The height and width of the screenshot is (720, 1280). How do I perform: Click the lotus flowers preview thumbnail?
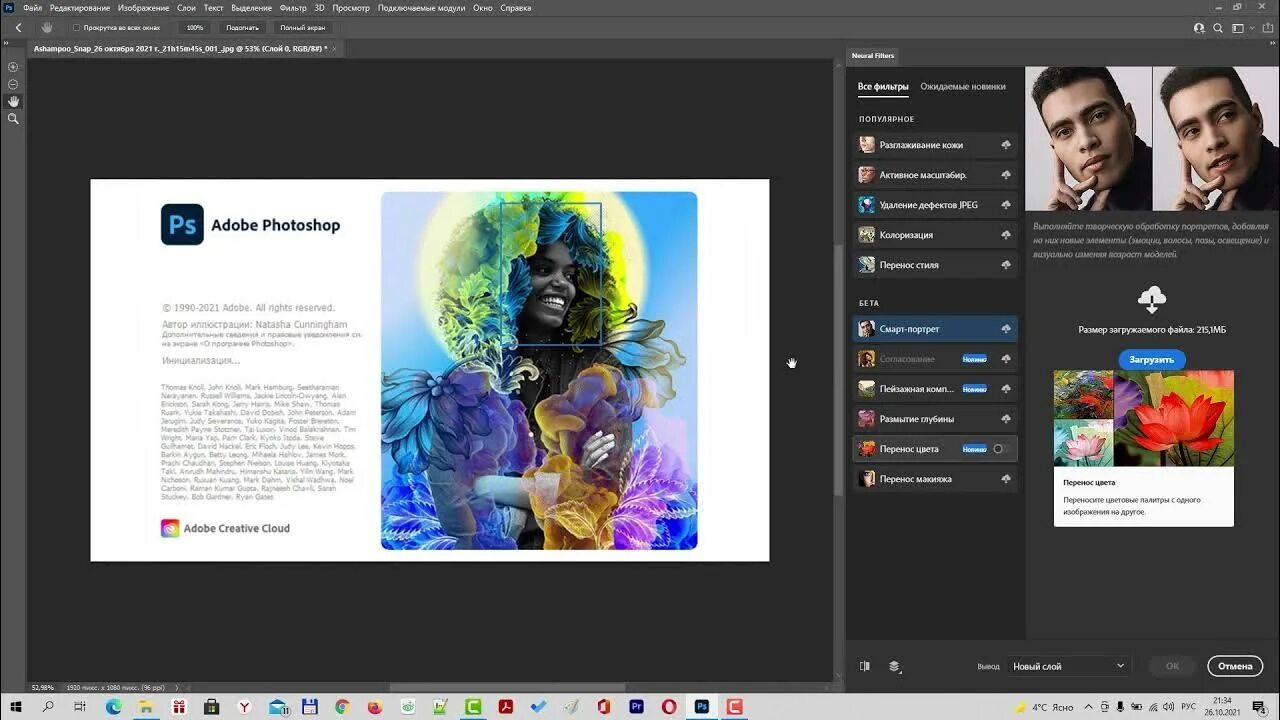point(1144,418)
